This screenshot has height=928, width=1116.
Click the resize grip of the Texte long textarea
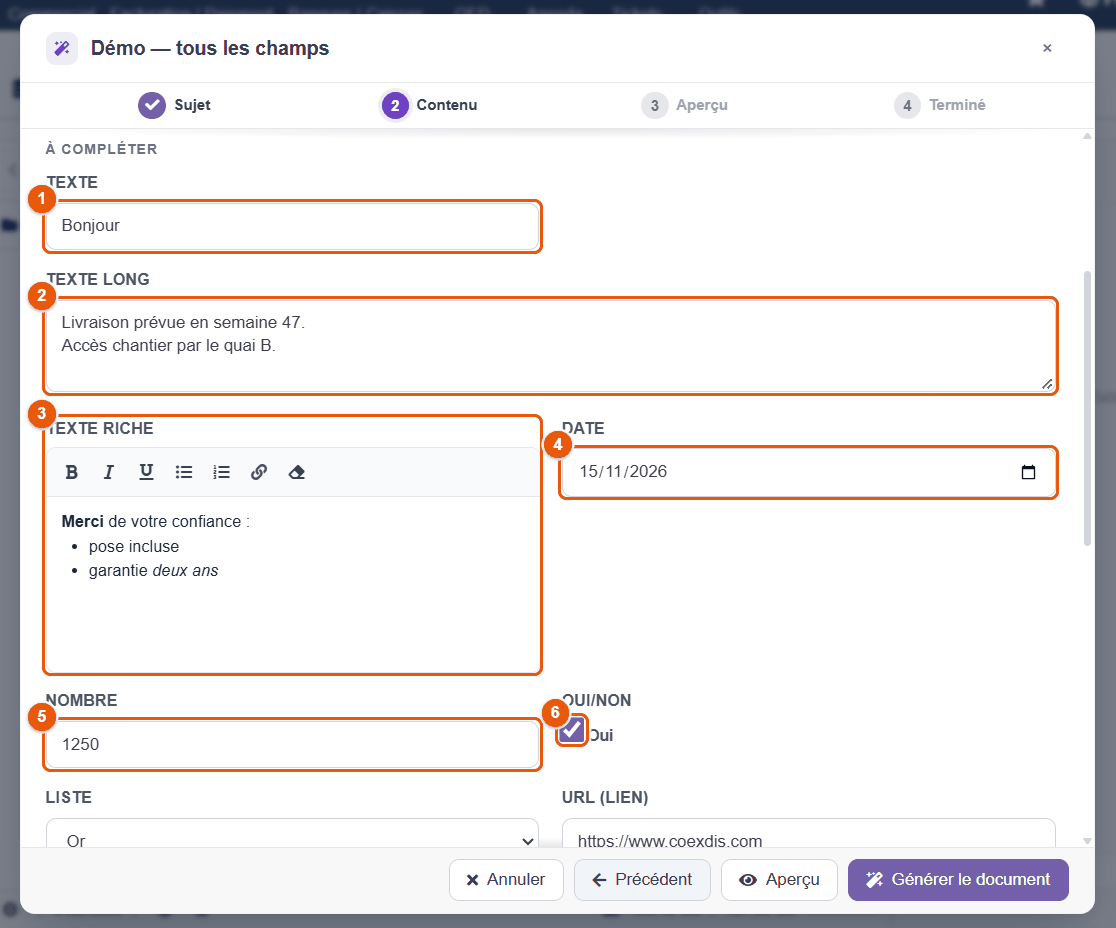pos(1047,384)
